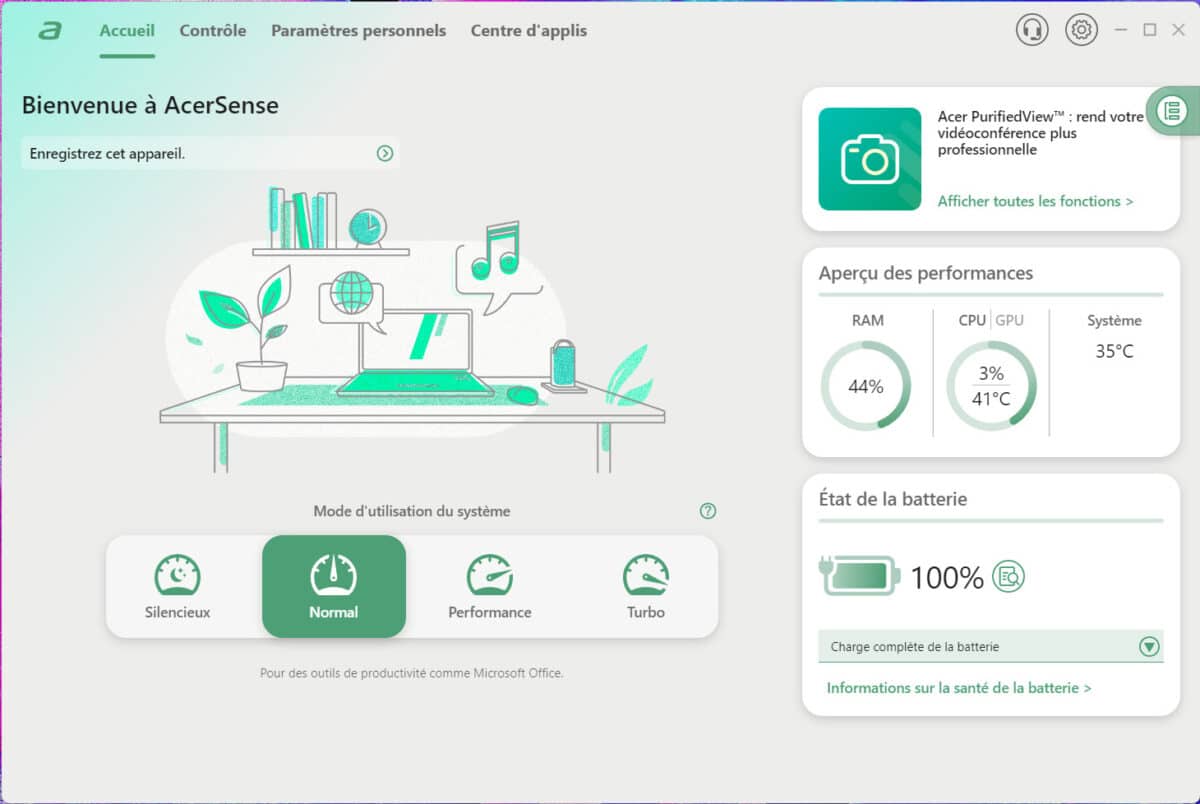Click Enregistrez cet appareil banner
Viewport: 1200px width, 804px height.
pos(210,153)
